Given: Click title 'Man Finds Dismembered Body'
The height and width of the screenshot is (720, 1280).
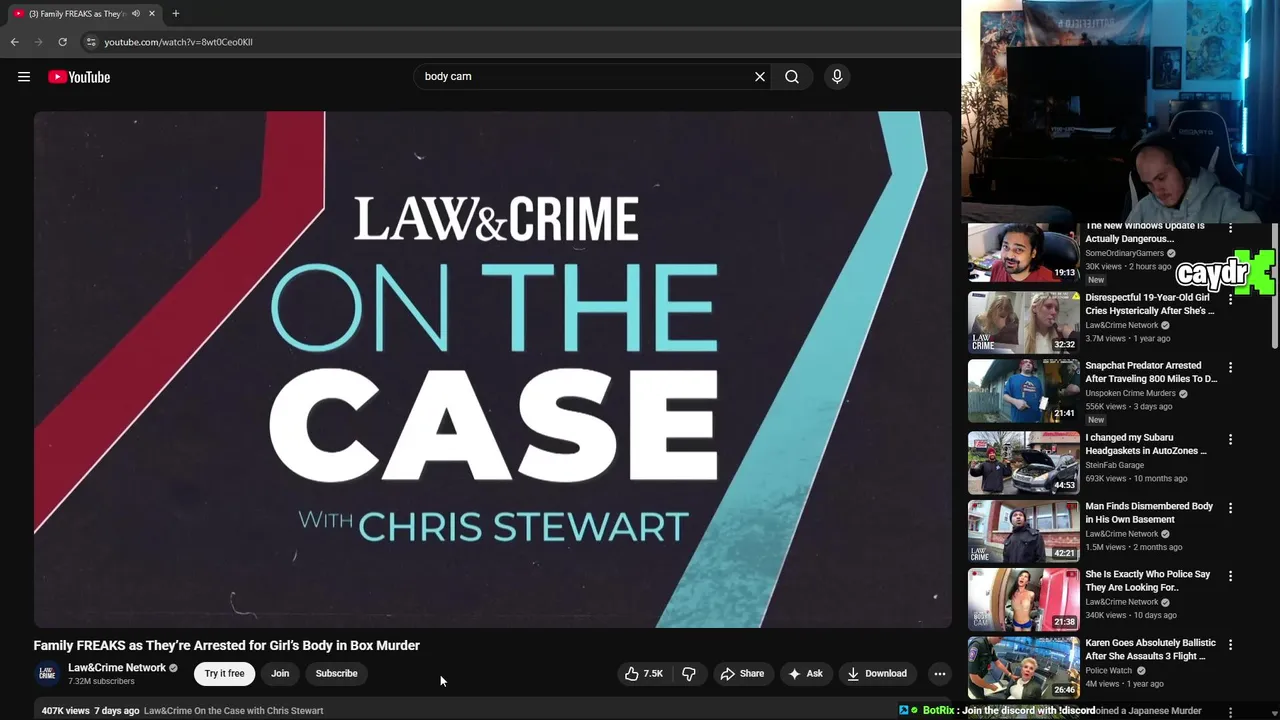Looking at the screenshot, I should click(1149, 513).
